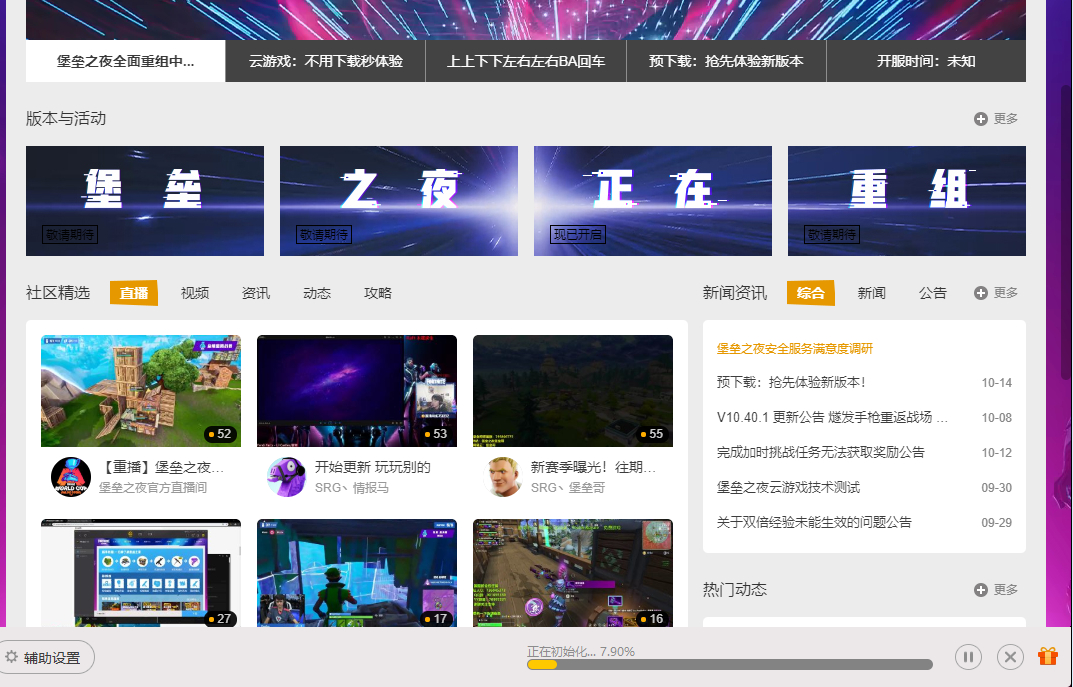Open the 预下载：抢先体验新版本！ news item
The image size is (1073, 687).
click(792, 383)
